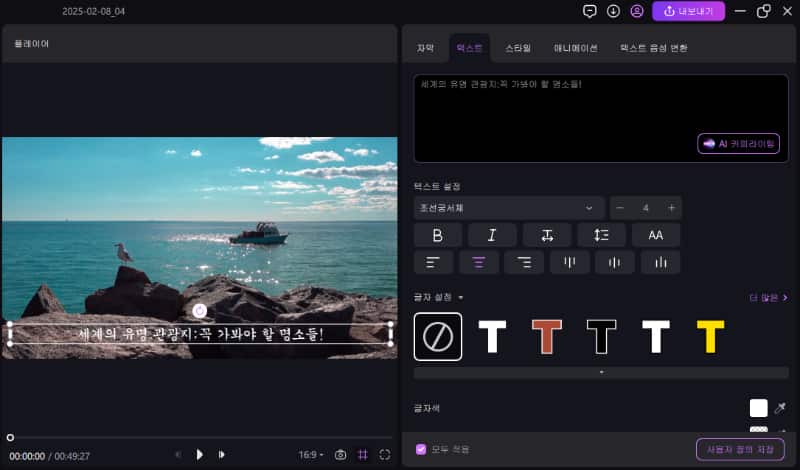800x470 pixels.
Task: Play the video preview
Action: pos(200,455)
